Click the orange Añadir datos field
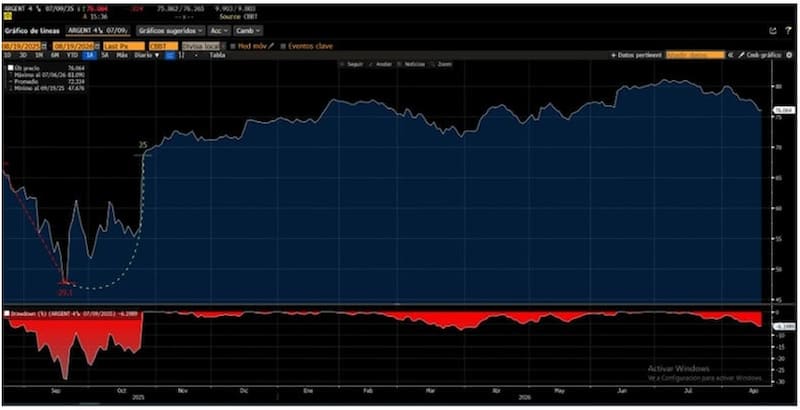The image size is (800, 410). click(695, 55)
